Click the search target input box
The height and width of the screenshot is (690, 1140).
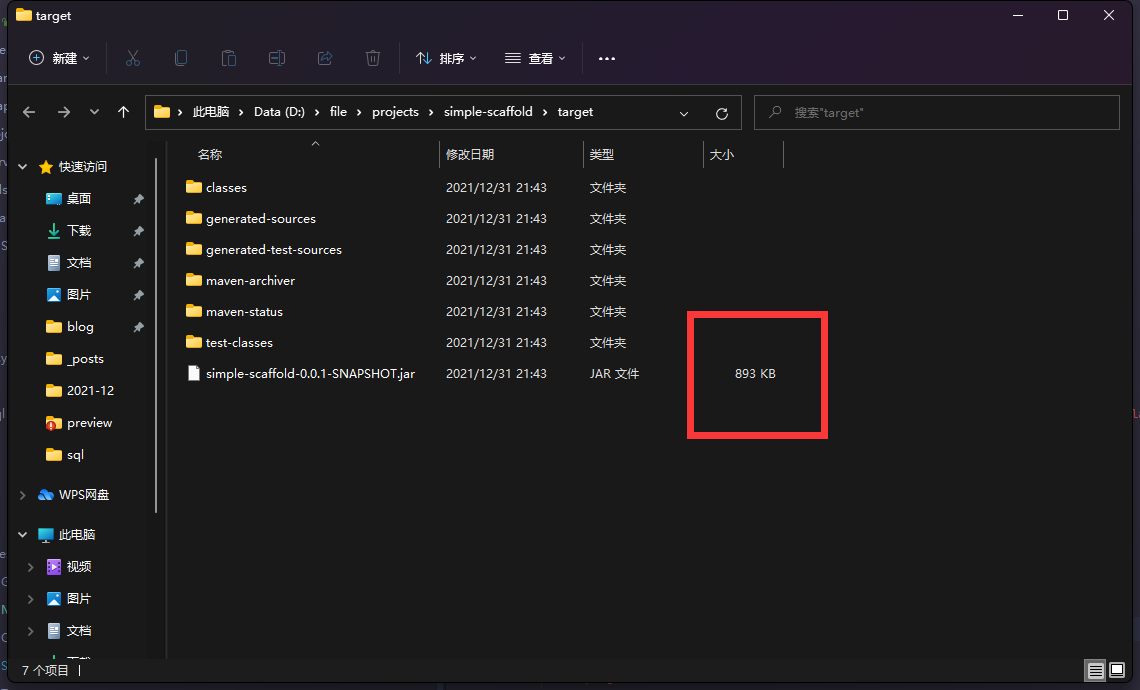point(945,113)
